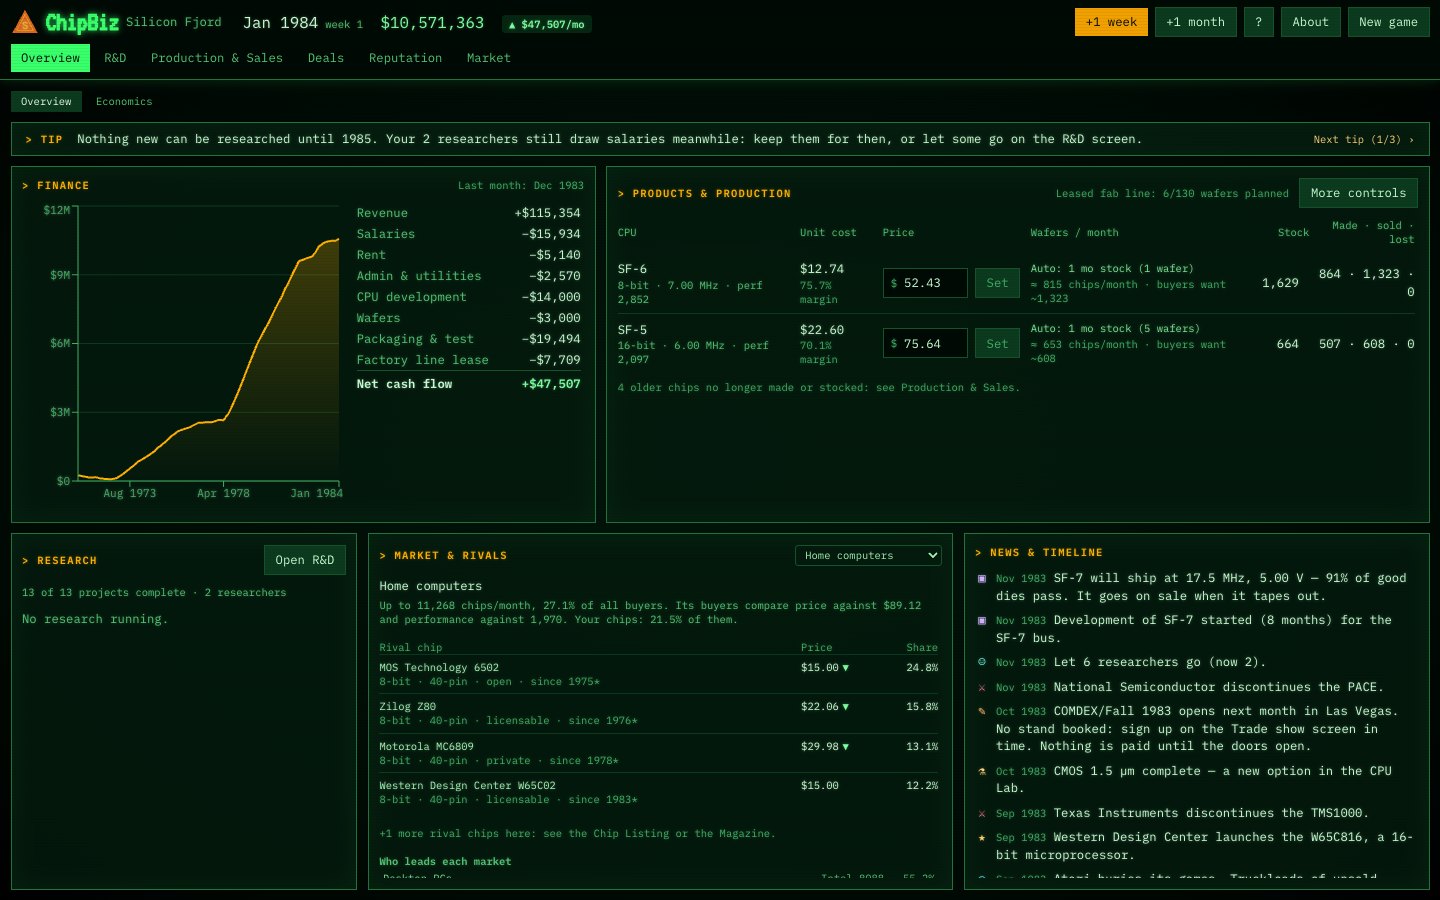This screenshot has height=900, width=1440.
Task: Click the SF-5 CPU name
Action: click(x=632, y=330)
